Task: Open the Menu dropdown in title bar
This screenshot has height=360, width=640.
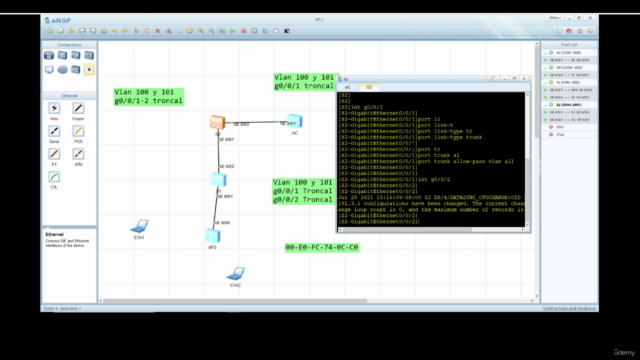Action: click(x=554, y=18)
